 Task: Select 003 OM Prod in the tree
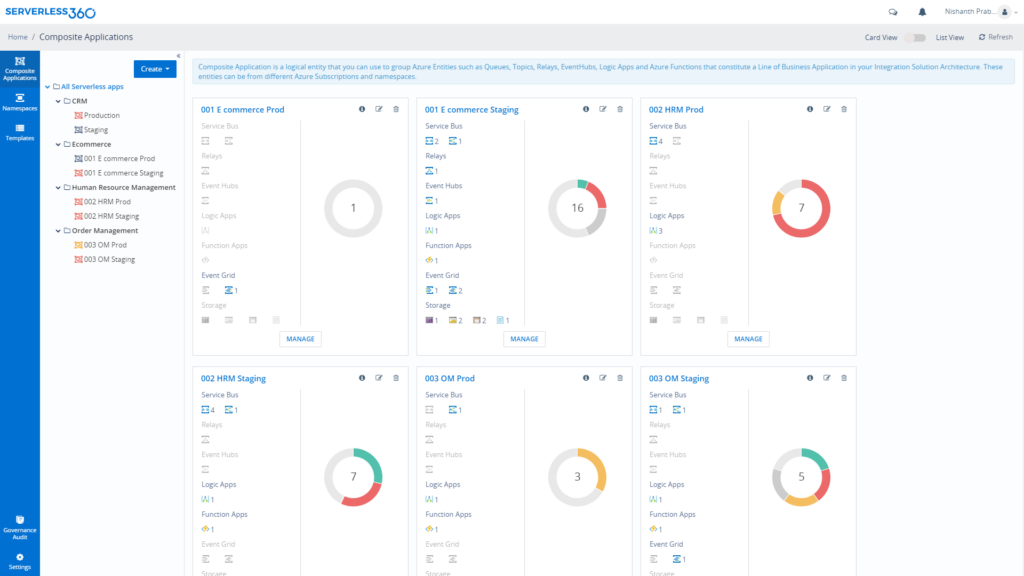point(106,244)
